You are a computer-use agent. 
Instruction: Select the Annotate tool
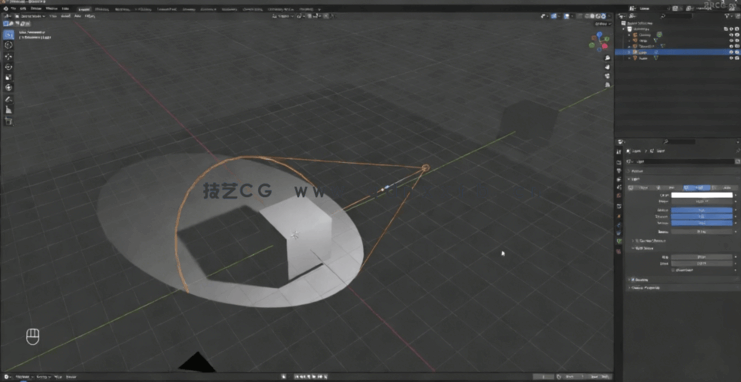point(9,99)
